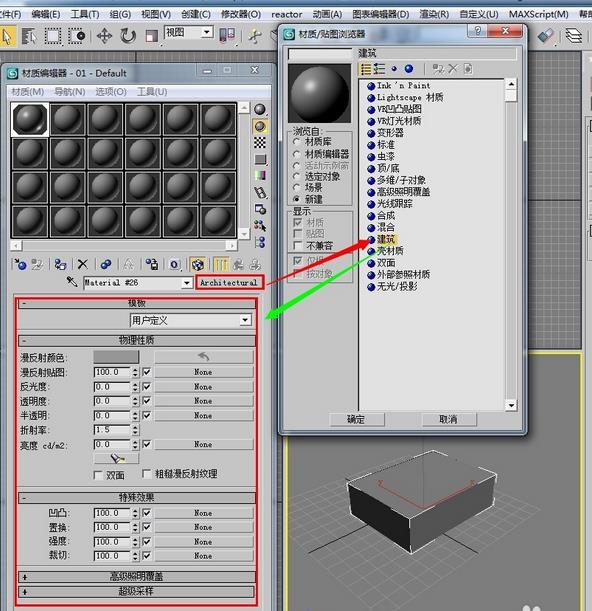Click the sample type sphere icon

(x=260, y=109)
